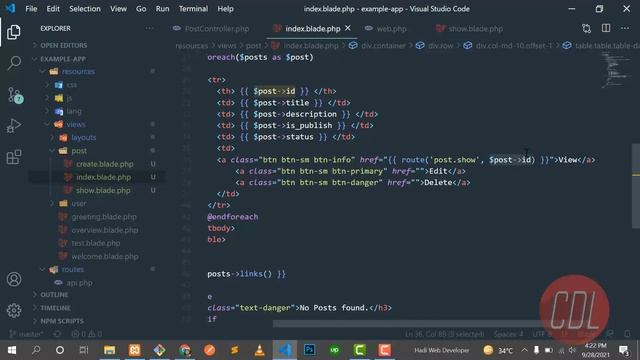Open Photoshop from the taskbar
This screenshot has height=360, width=640.
(x=309, y=350)
